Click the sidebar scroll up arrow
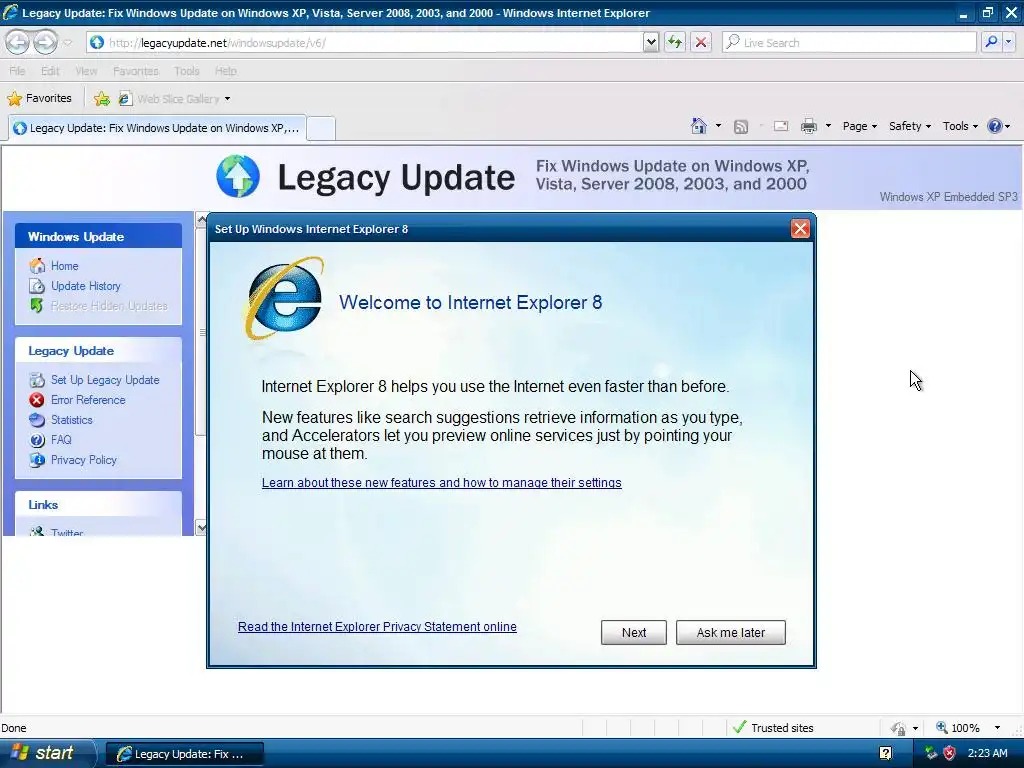This screenshot has width=1024, height=768. coord(201,219)
